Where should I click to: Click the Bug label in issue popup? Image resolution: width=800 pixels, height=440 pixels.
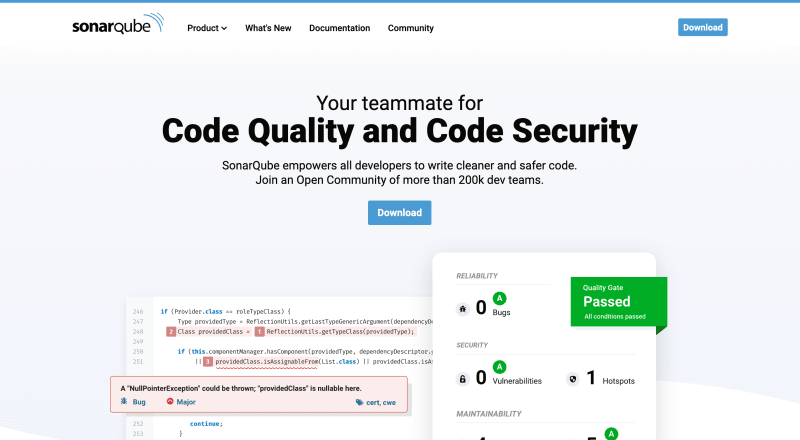pyautogui.click(x=139, y=402)
